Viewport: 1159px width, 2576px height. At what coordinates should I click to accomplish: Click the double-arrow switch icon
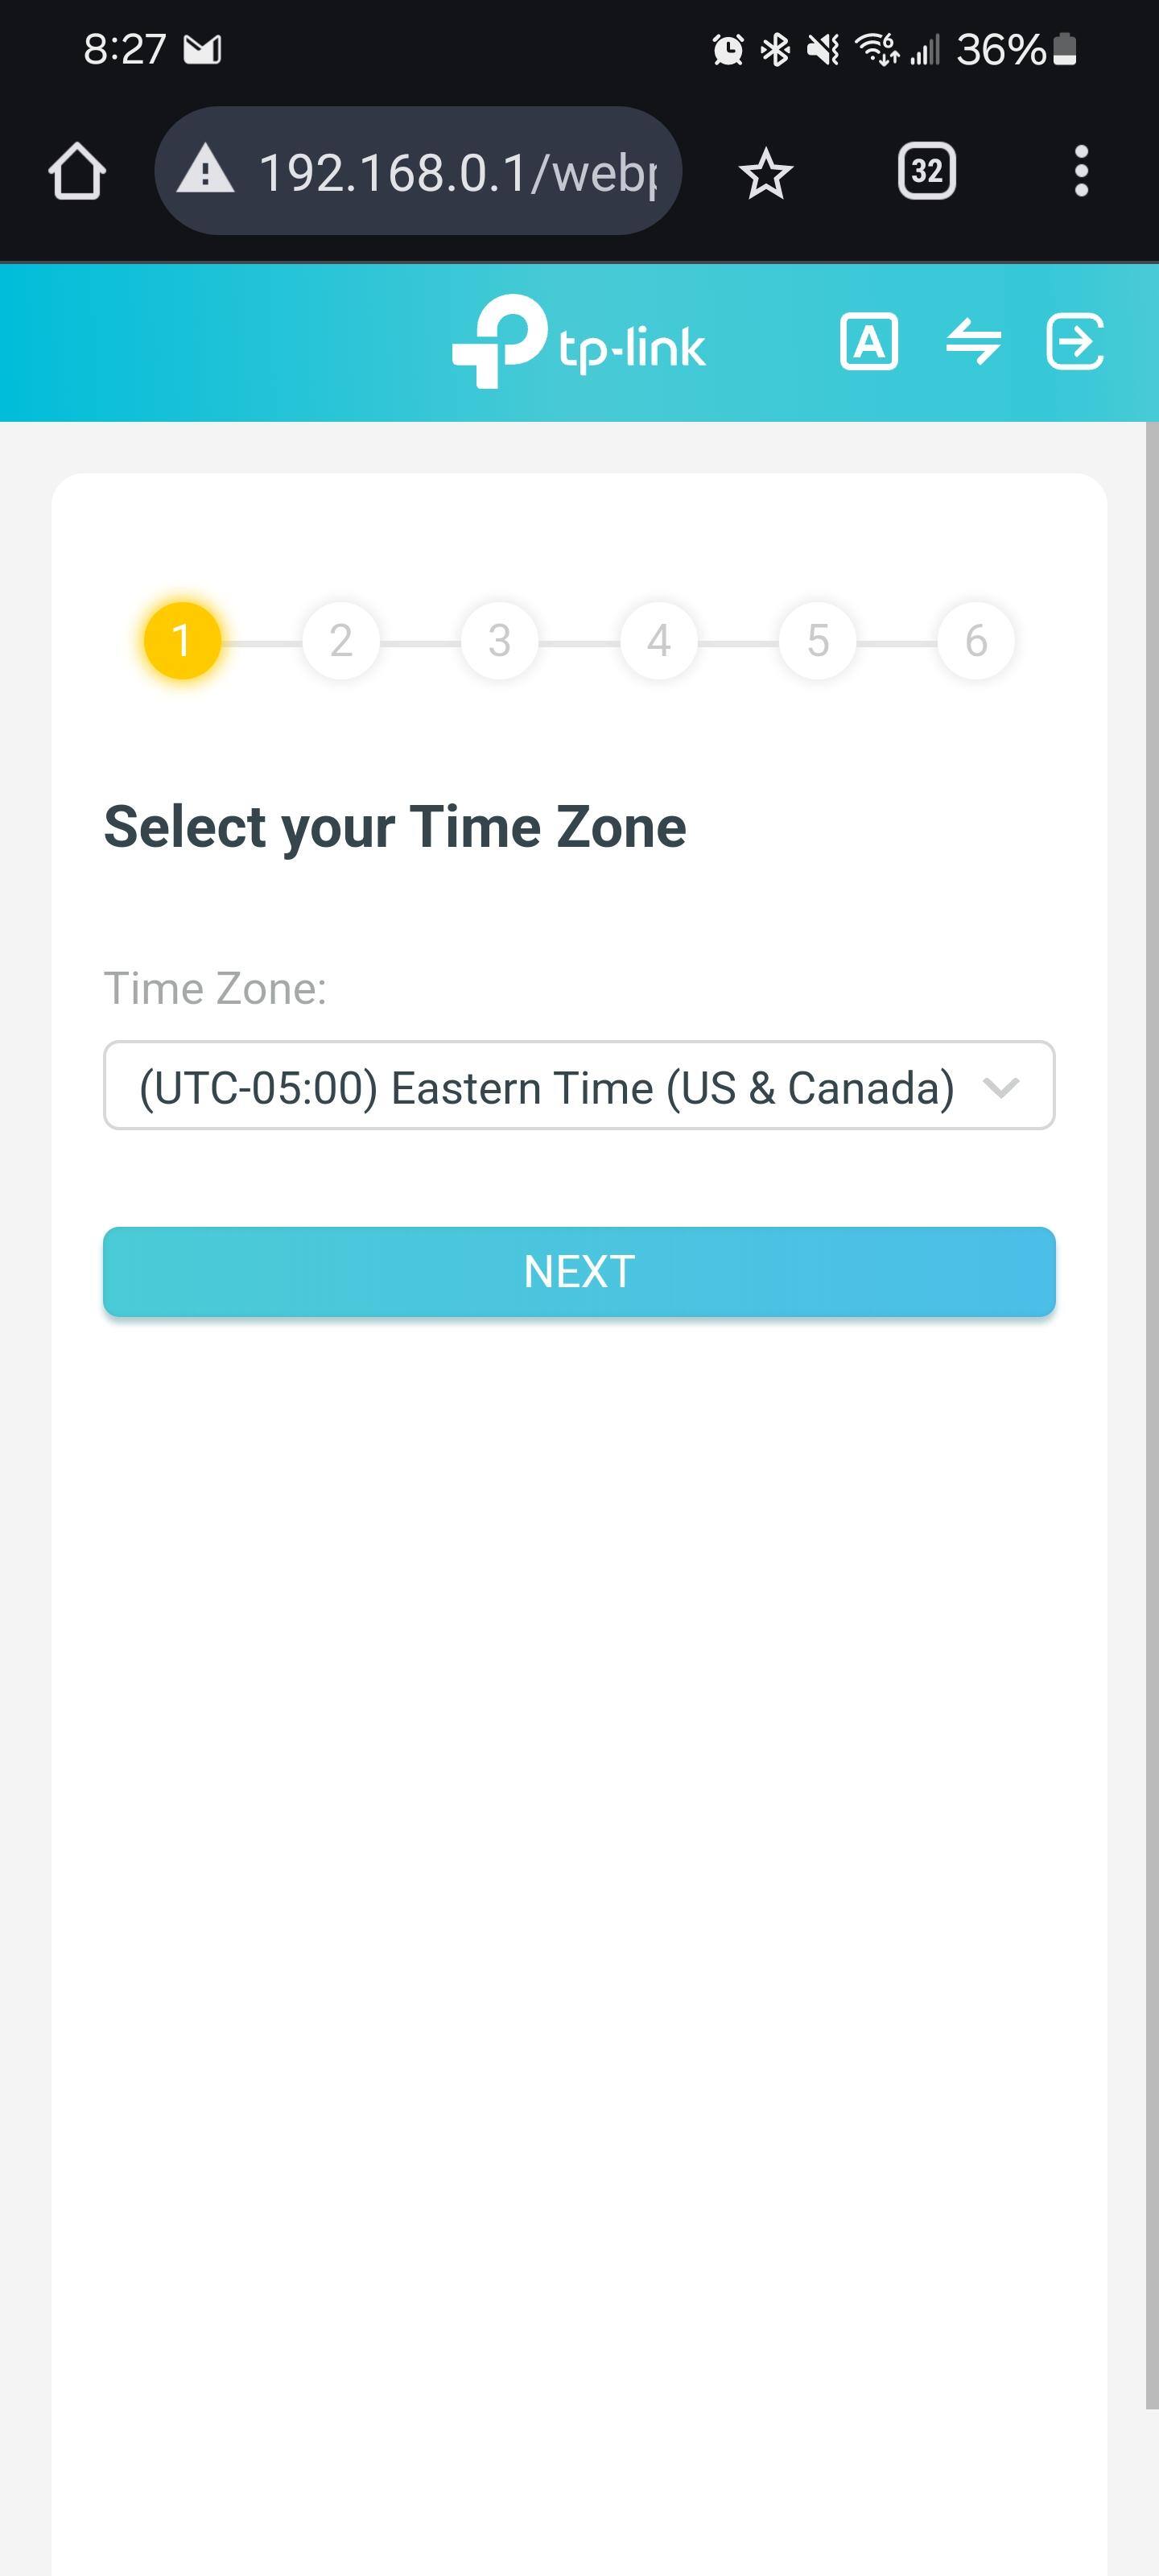973,342
